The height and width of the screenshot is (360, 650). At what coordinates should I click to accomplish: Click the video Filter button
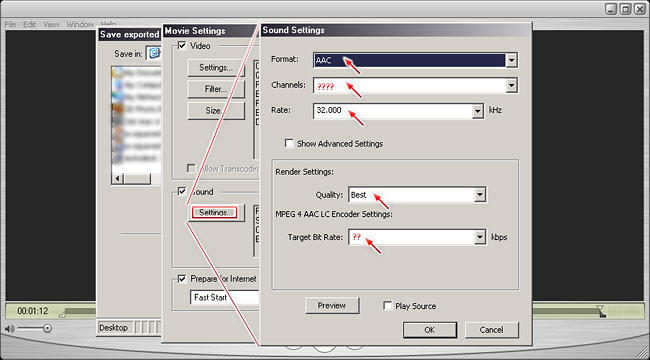(216, 89)
